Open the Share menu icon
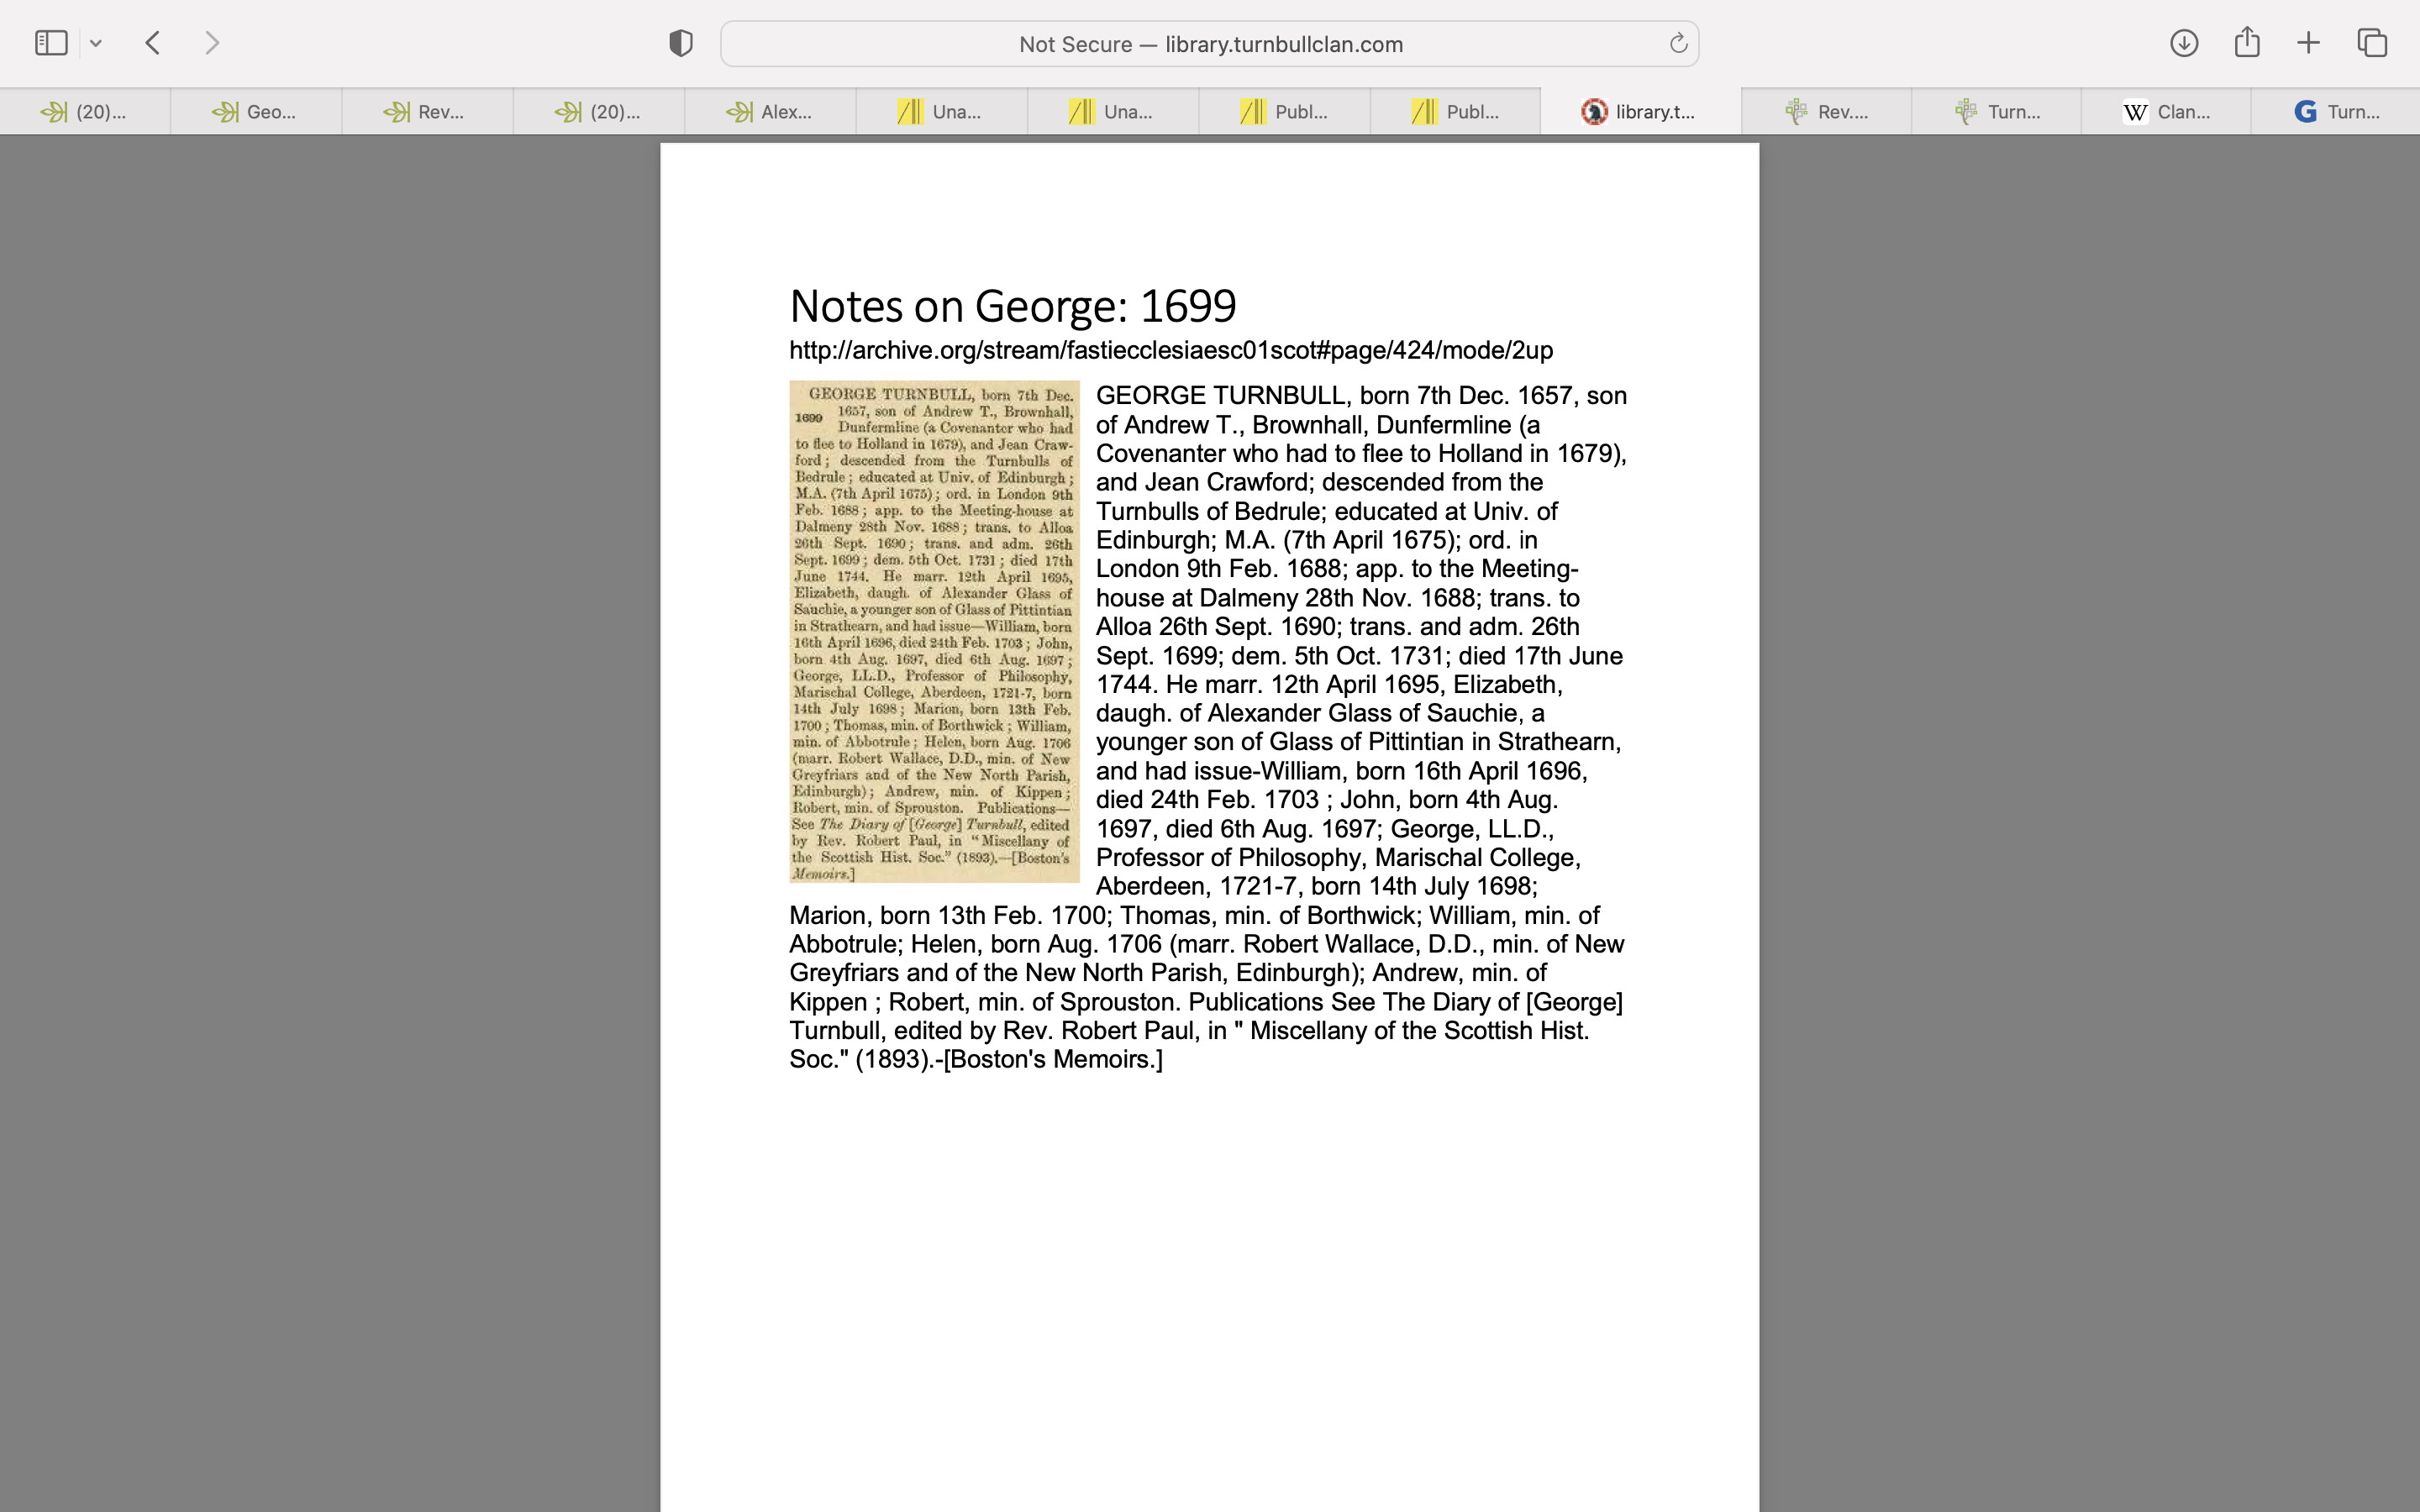 pyautogui.click(x=2247, y=43)
